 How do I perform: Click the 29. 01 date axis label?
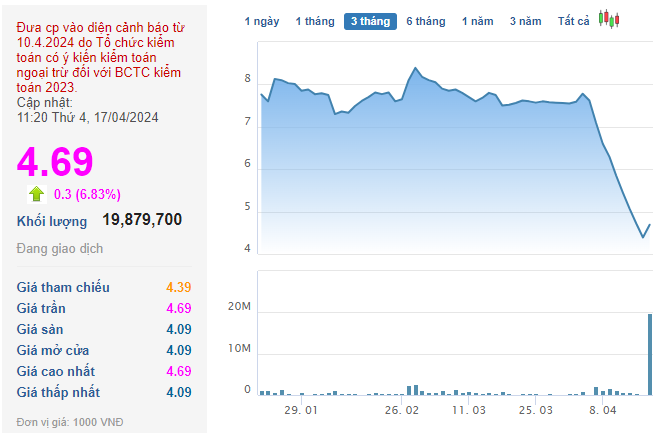coord(301,410)
